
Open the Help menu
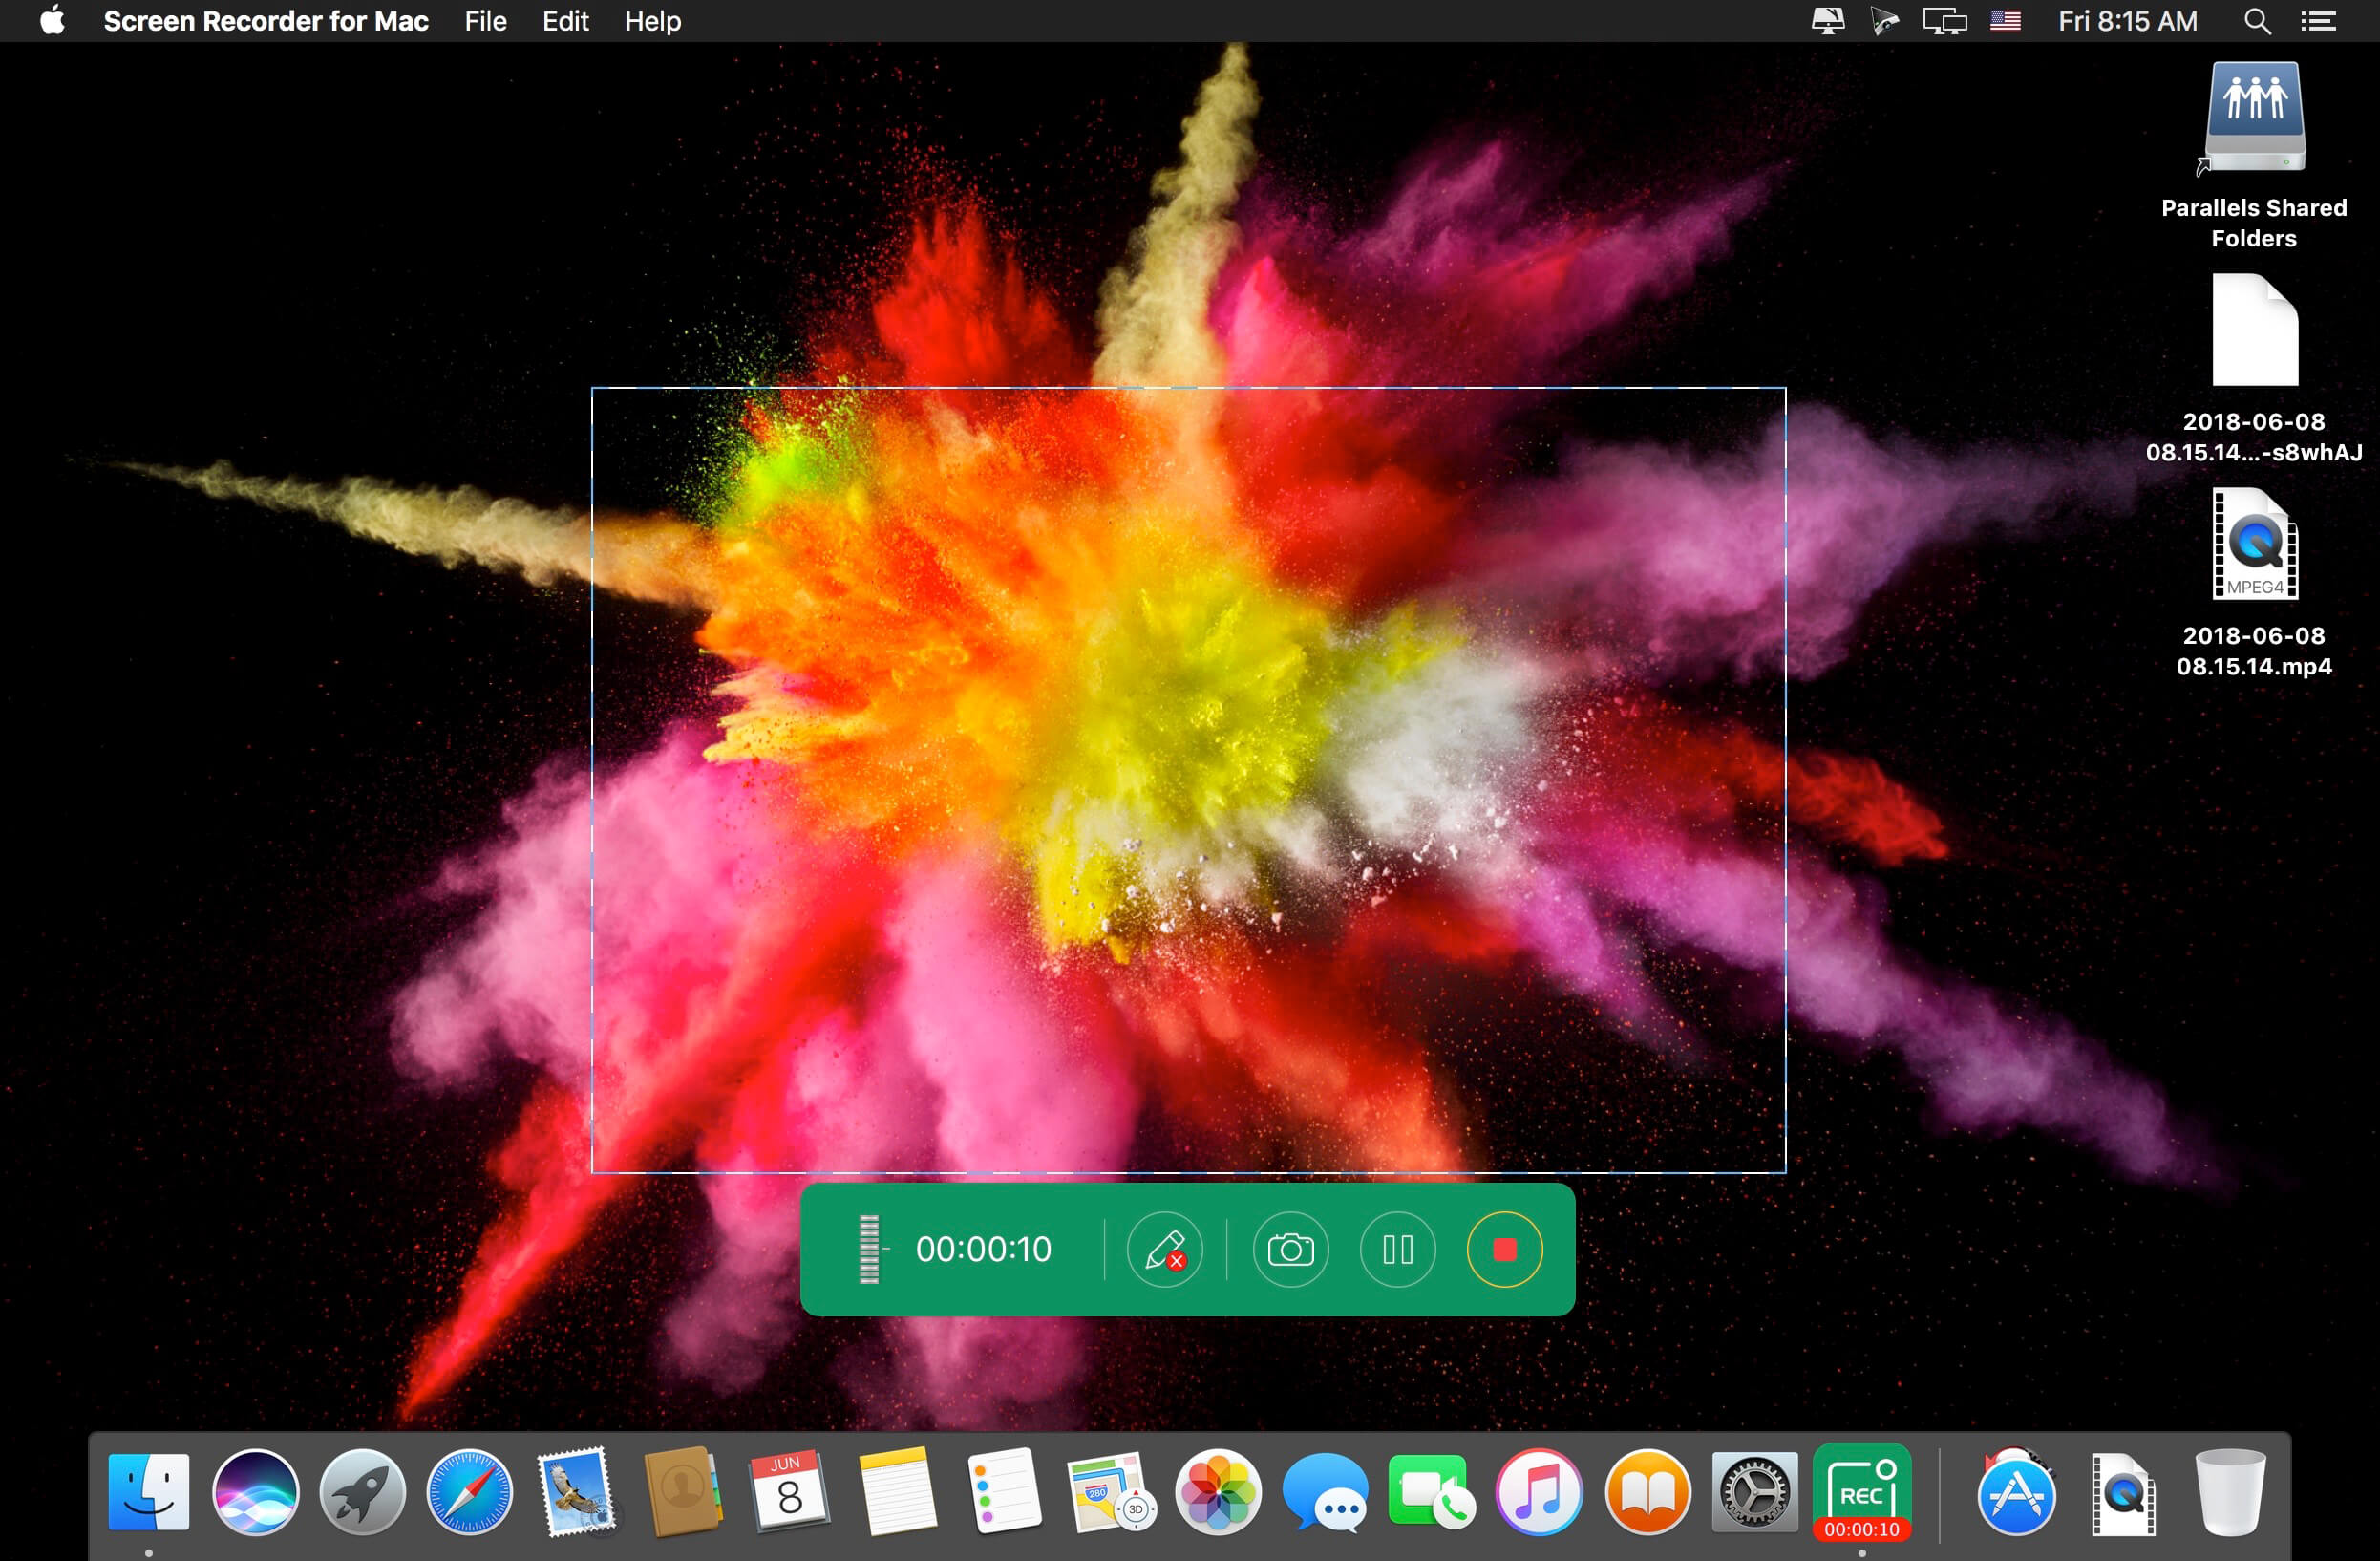point(652,21)
